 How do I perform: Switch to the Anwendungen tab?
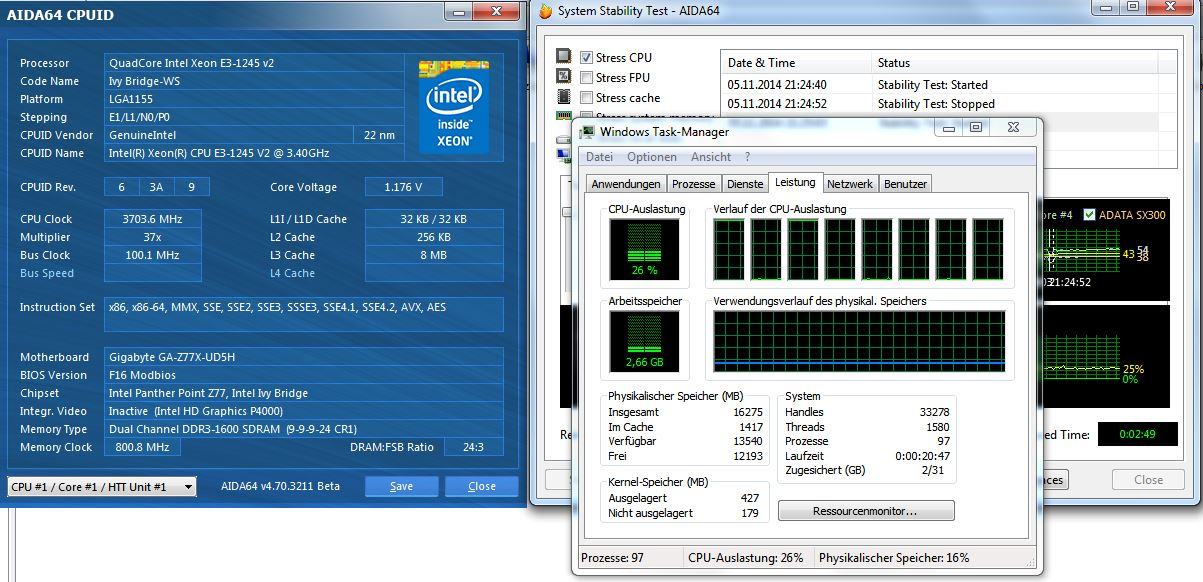point(626,184)
